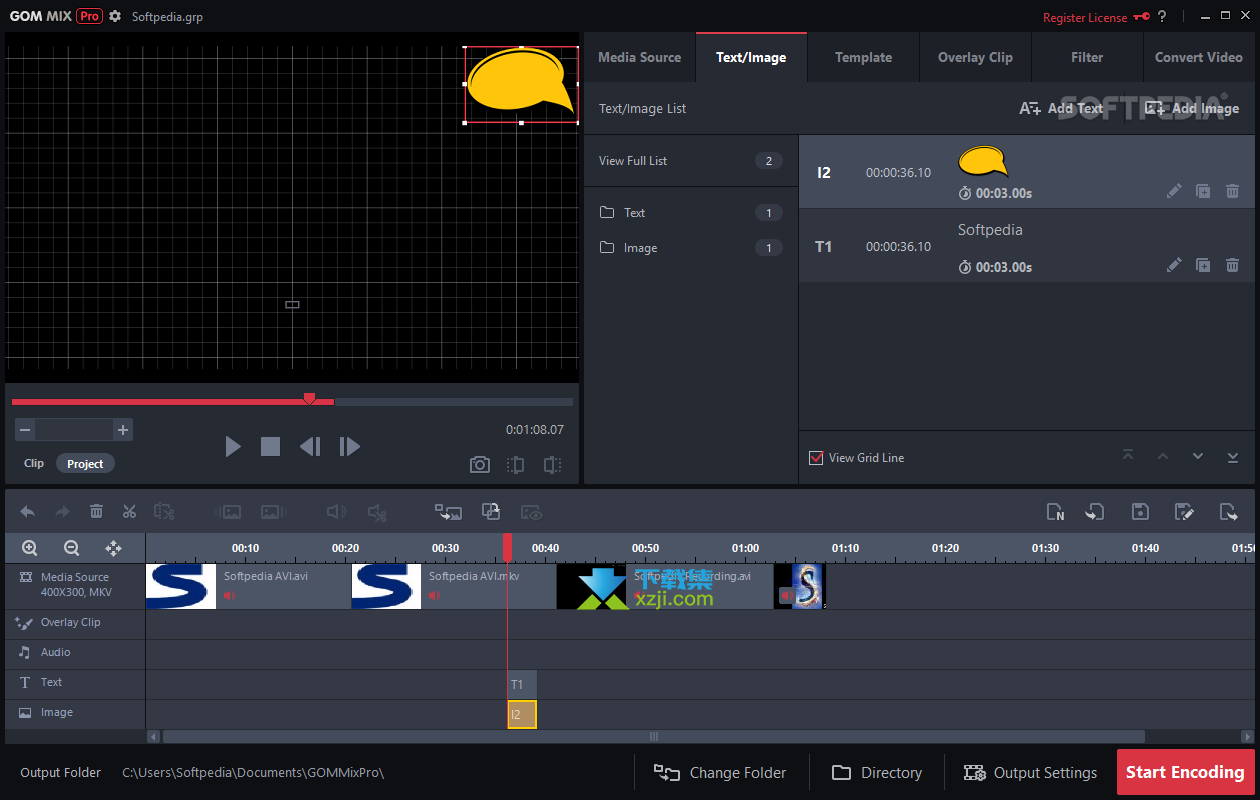Move selected item to top of list
The image size is (1260, 800).
click(1128, 456)
